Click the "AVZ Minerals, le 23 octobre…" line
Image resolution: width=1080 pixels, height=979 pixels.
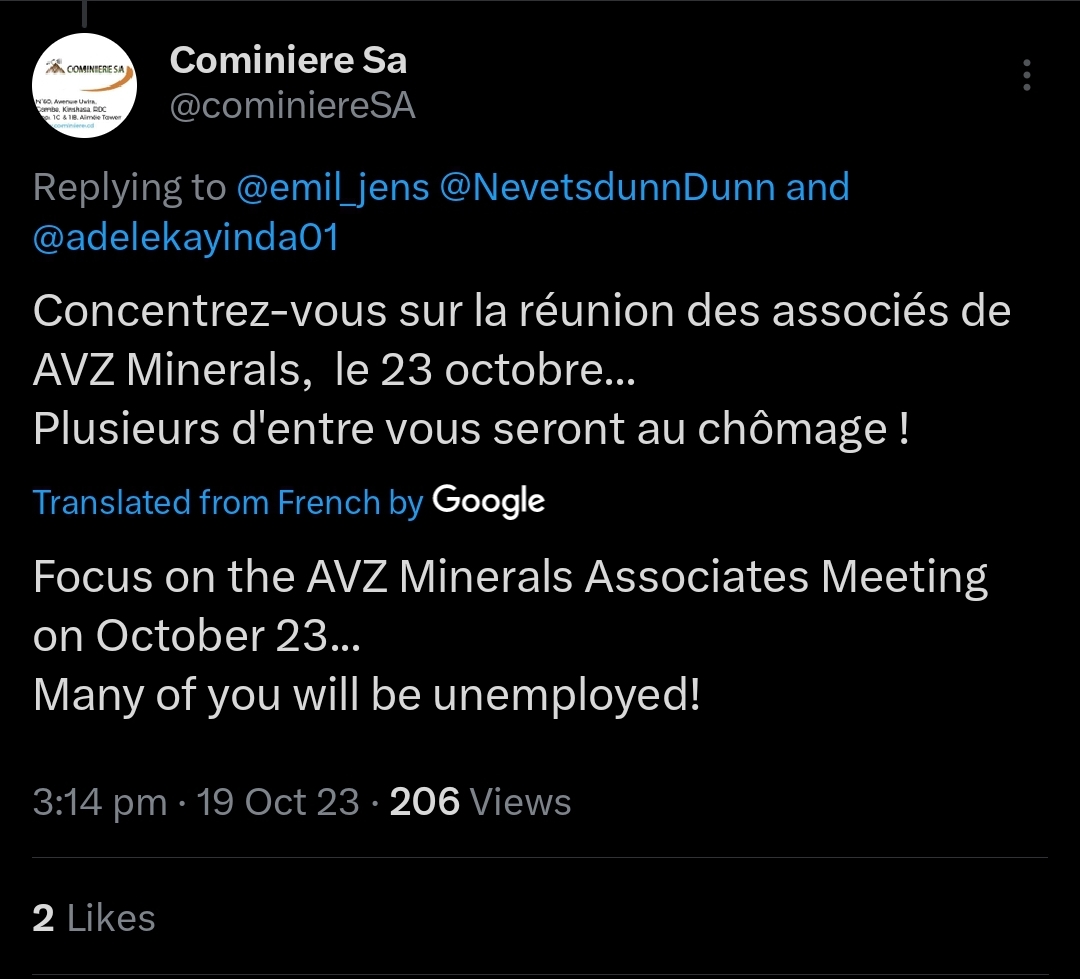[333, 370]
